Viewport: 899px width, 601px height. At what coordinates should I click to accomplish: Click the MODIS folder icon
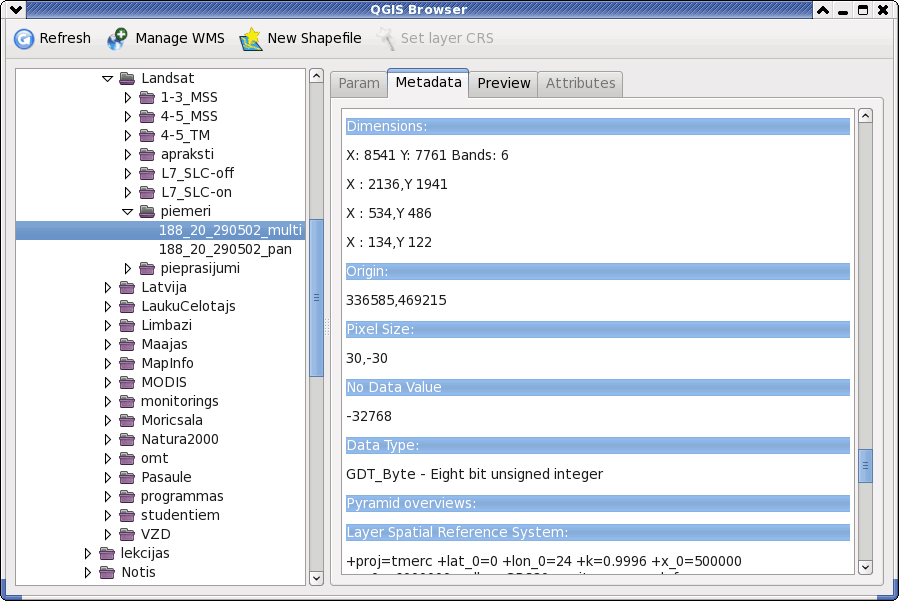point(127,381)
